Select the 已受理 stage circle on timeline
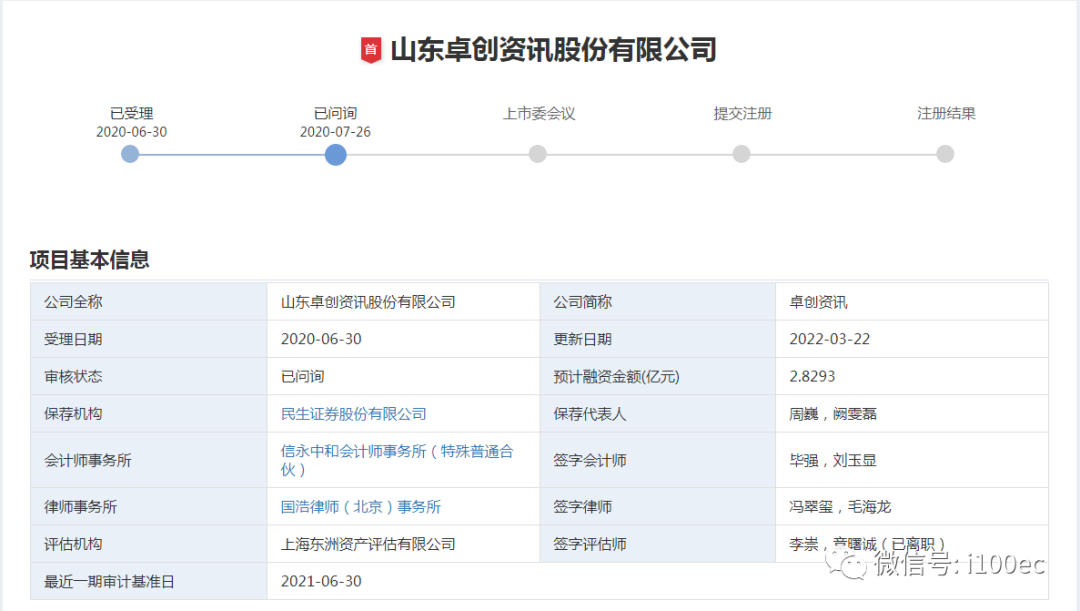This screenshot has width=1080, height=611. (130, 154)
